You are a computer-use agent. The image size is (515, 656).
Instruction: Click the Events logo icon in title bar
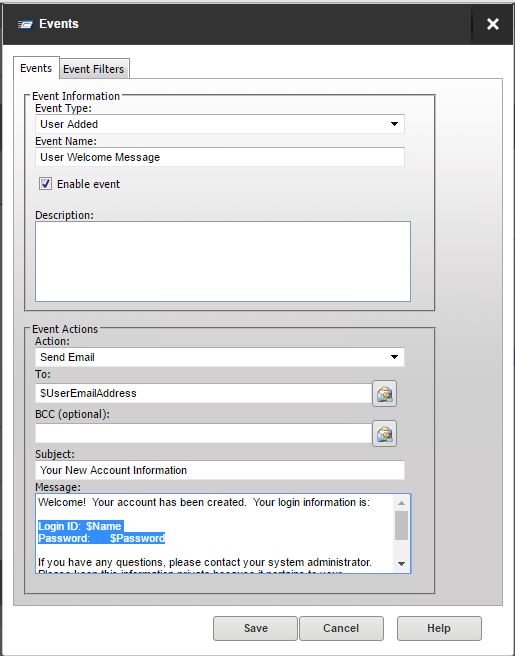(x=25, y=25)
